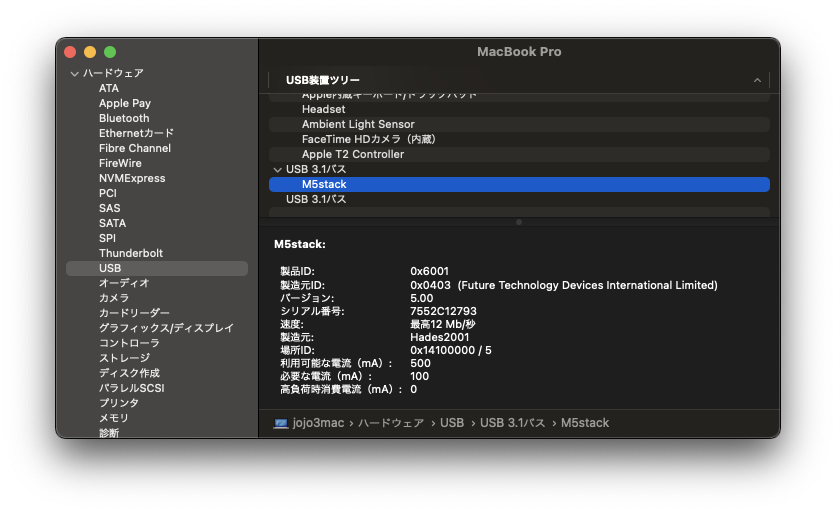Click the 製品ID value 0x6001
This screenshot has width=836, height=512.
click(x=429, y=271)
